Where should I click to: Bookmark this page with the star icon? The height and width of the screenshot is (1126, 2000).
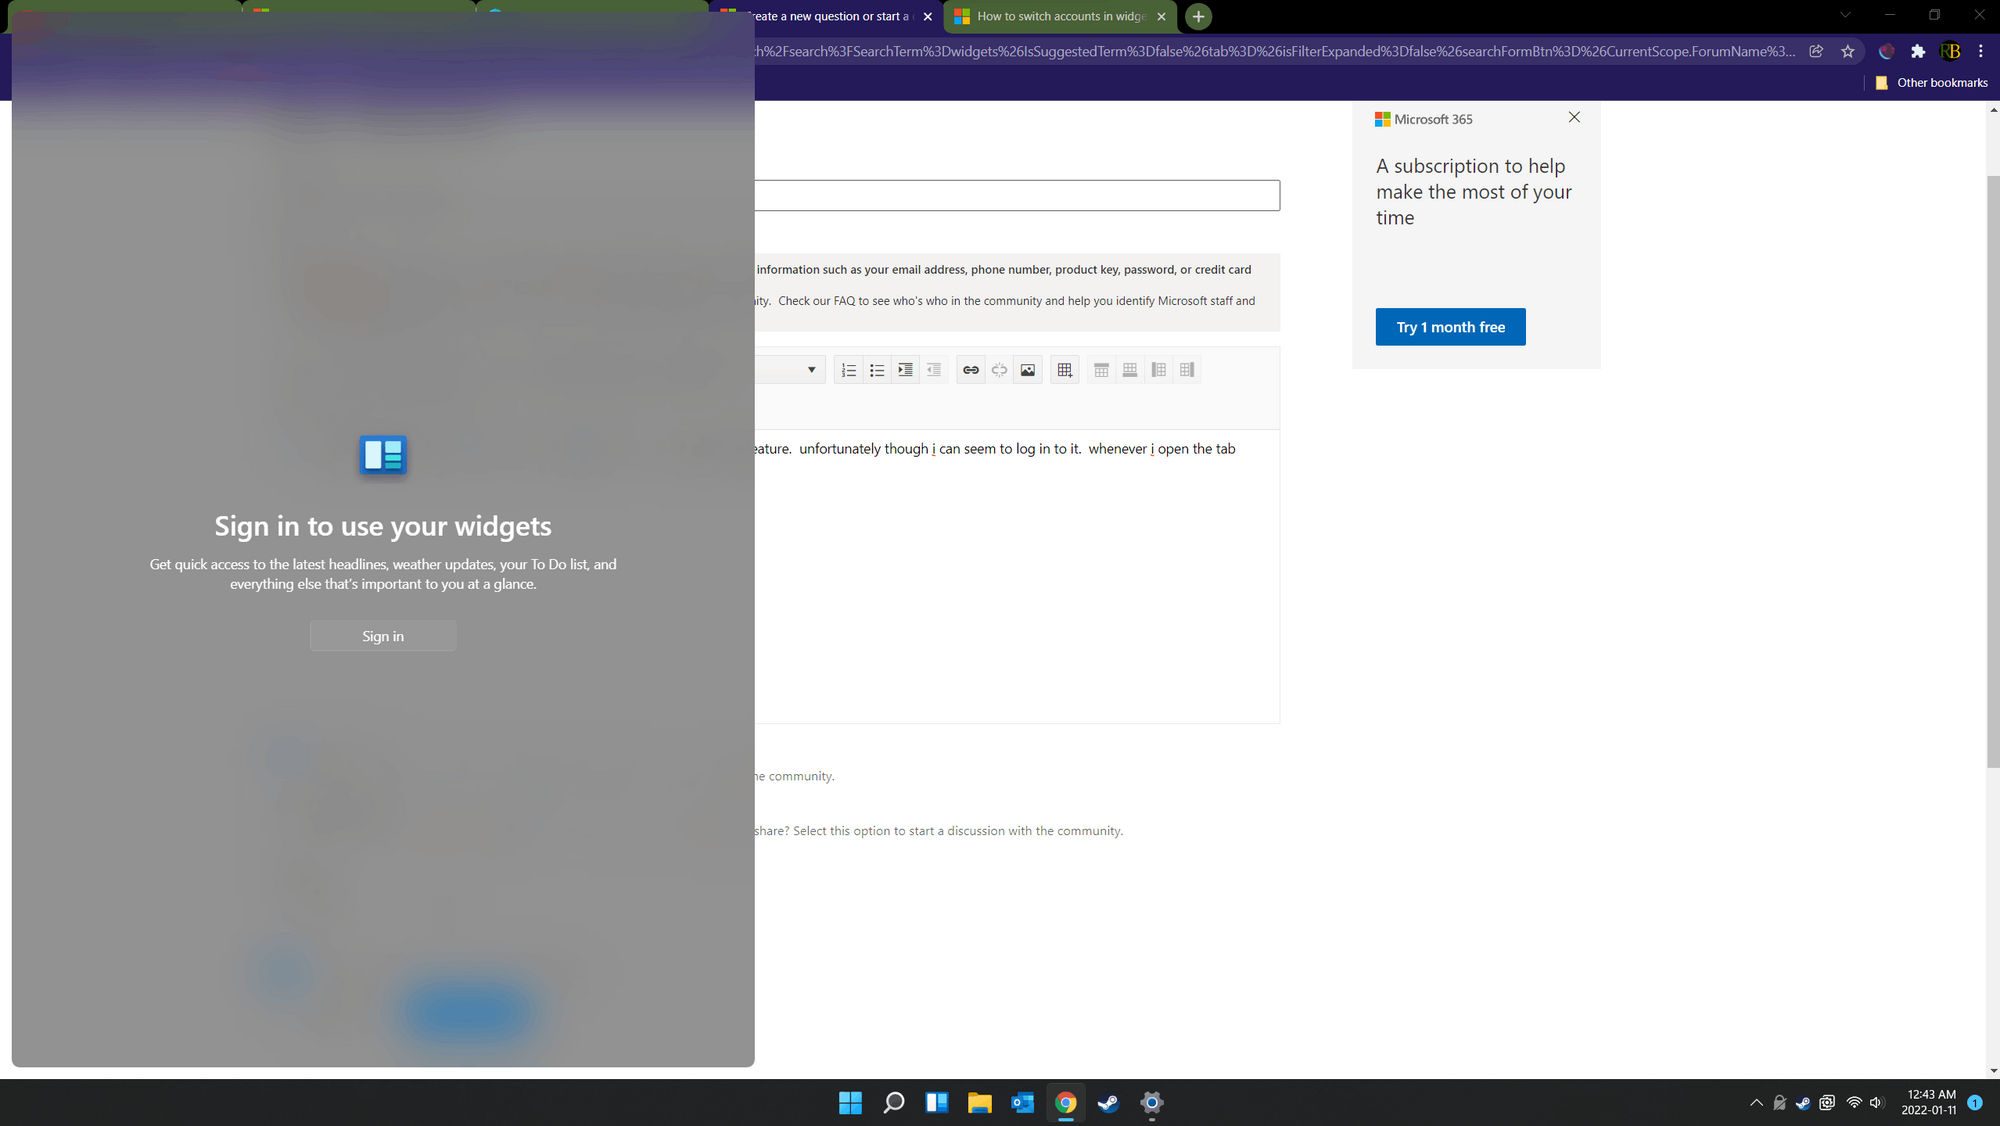(1848, 51)
